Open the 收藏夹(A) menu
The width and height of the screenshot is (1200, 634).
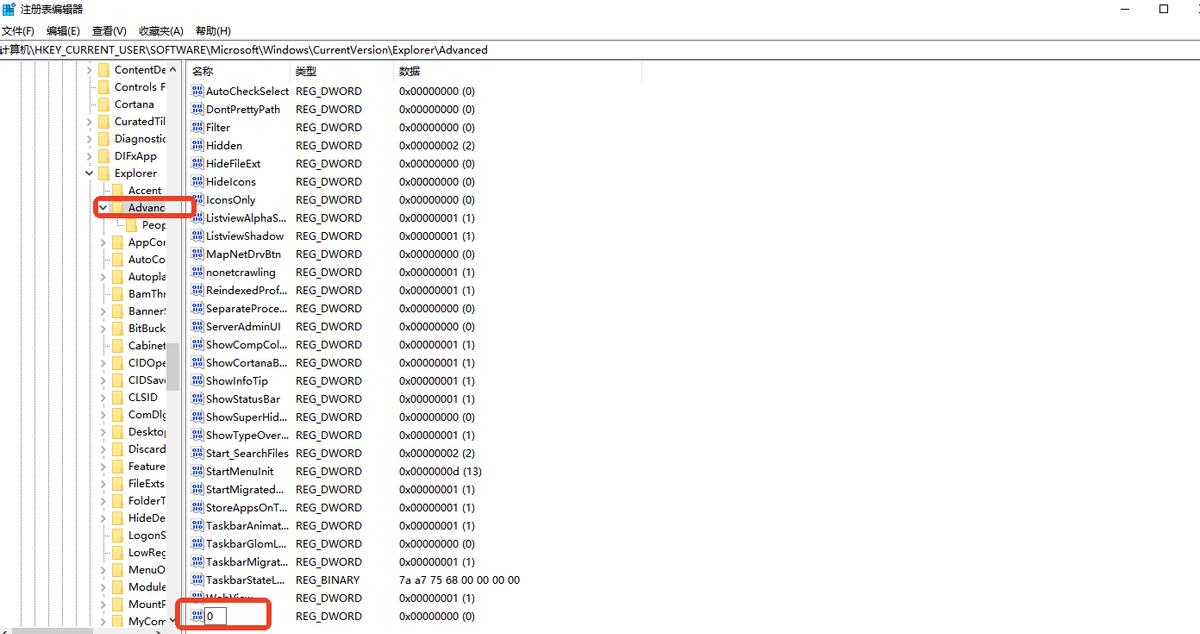coord(161,31)
